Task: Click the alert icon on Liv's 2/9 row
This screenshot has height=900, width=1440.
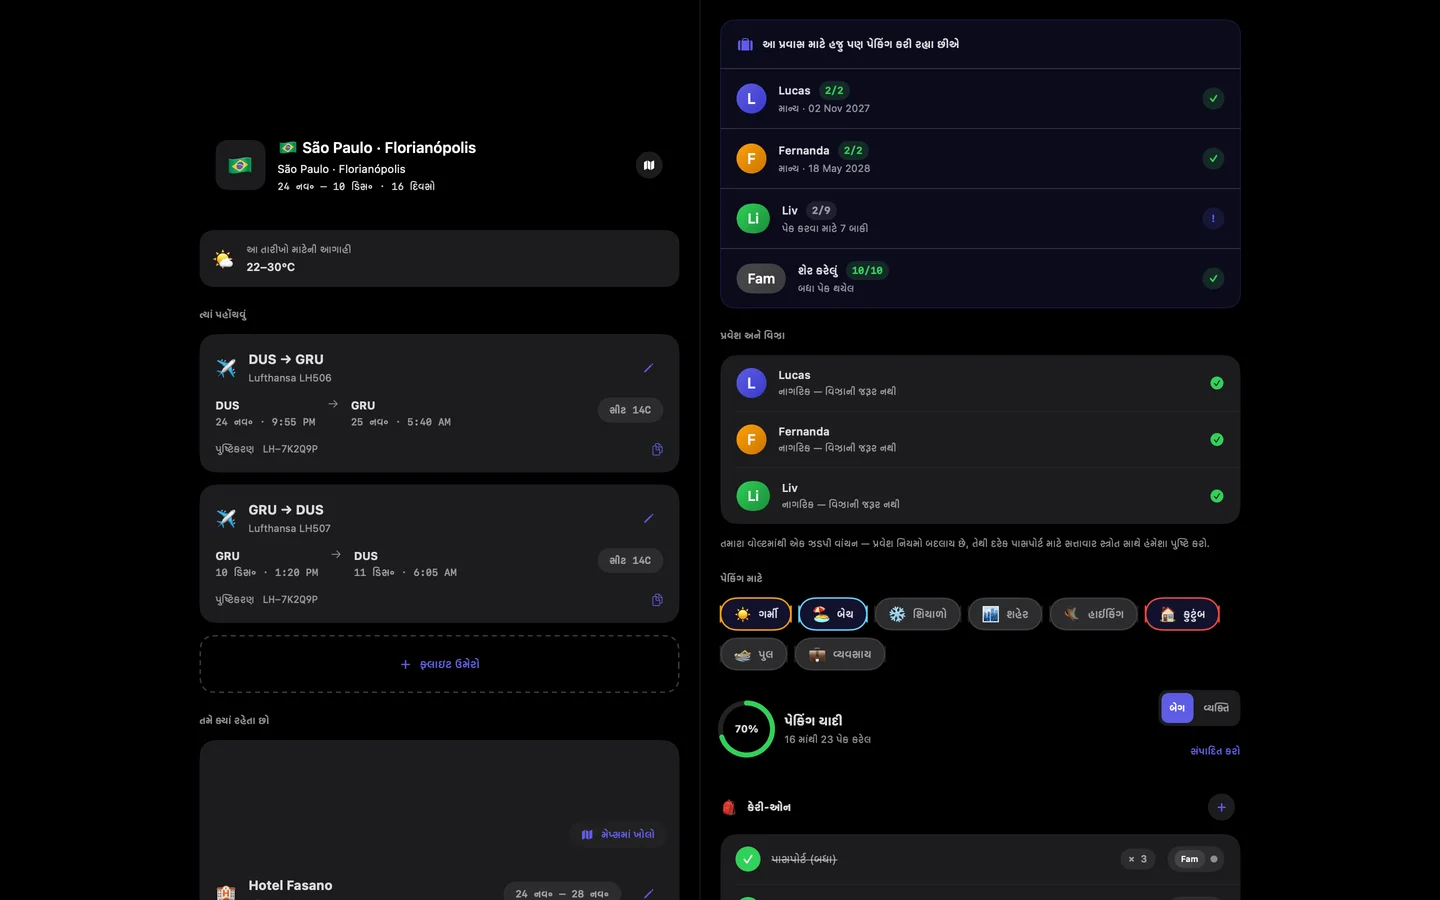Action: point(1213,218)
